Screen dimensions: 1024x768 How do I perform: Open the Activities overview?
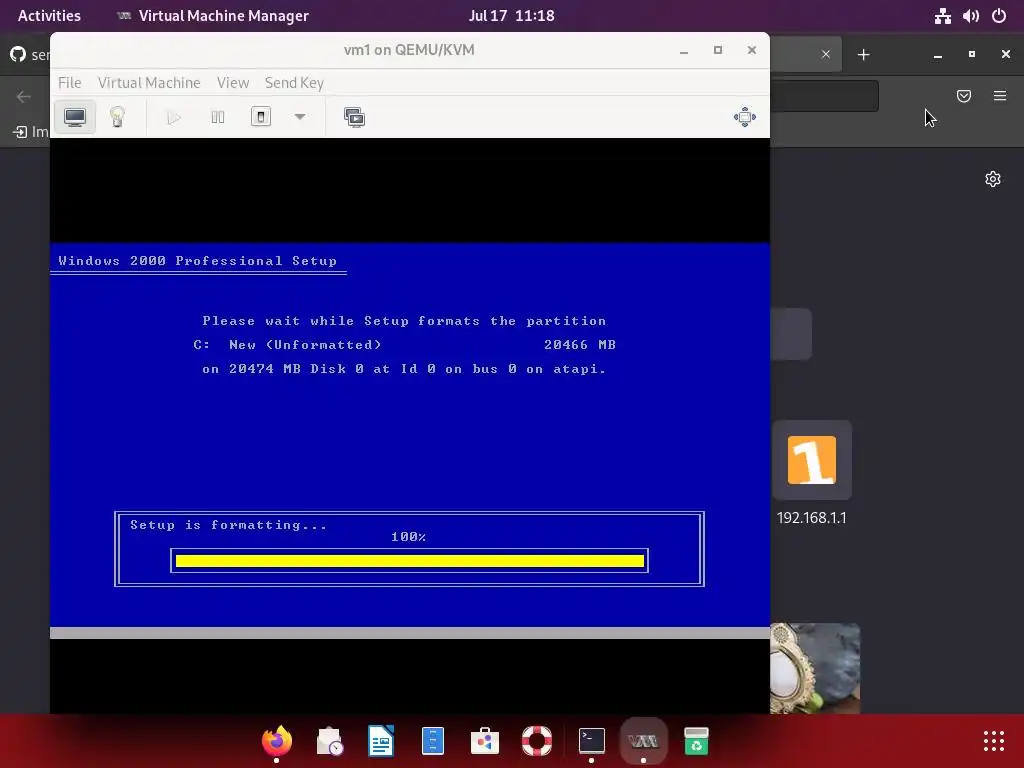coord(49,16)
